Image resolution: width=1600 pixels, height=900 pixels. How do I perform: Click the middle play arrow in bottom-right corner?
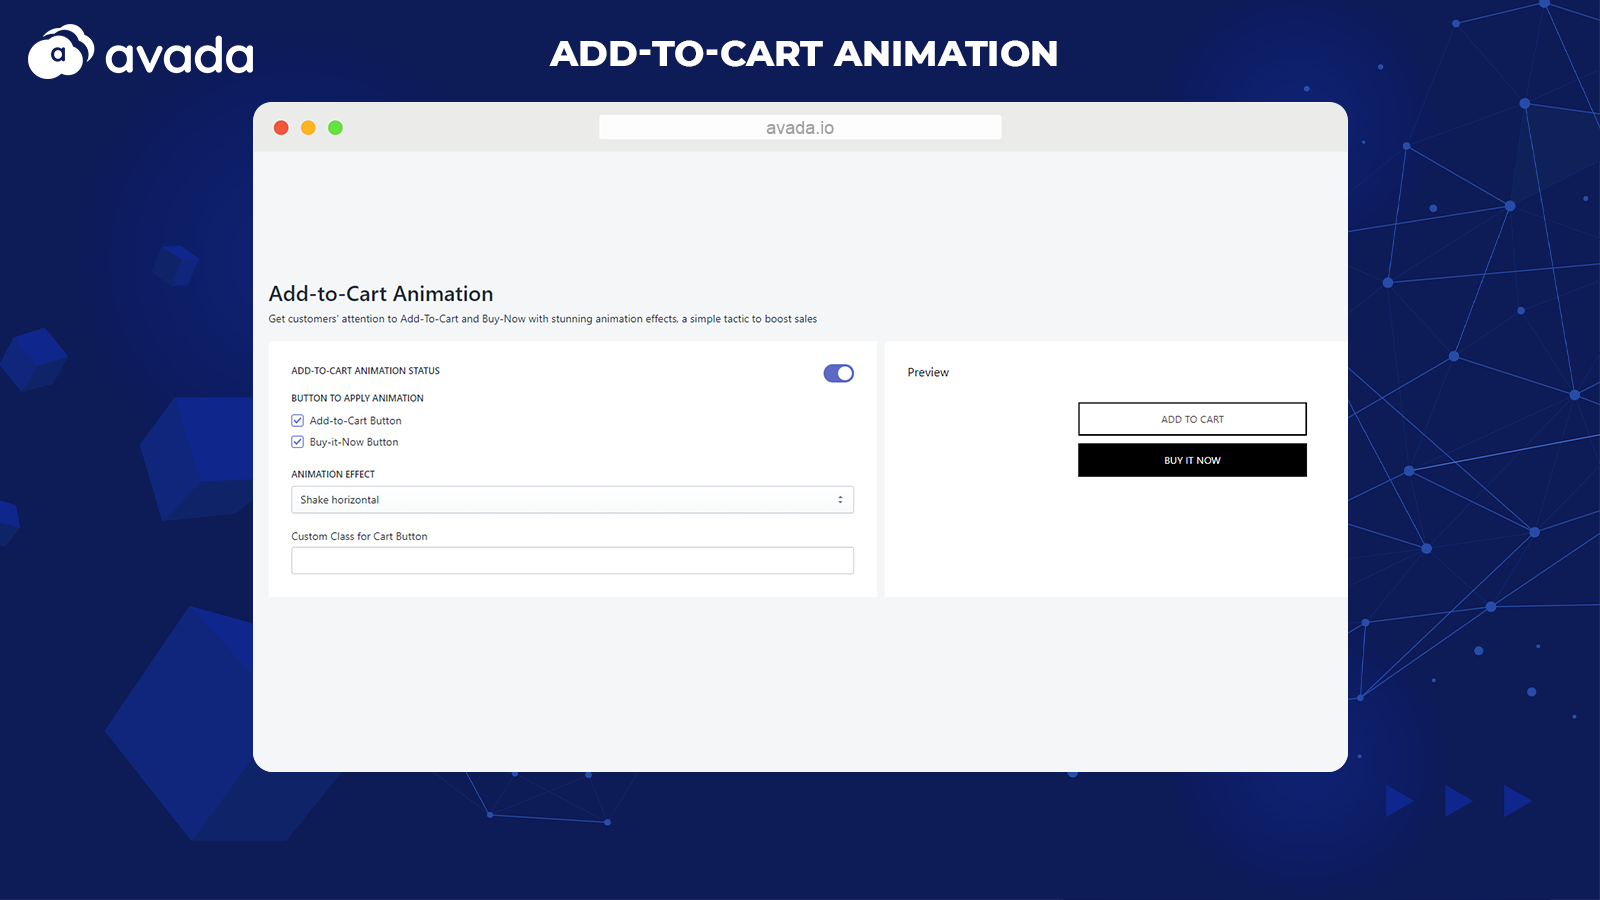coord(1457,801)
